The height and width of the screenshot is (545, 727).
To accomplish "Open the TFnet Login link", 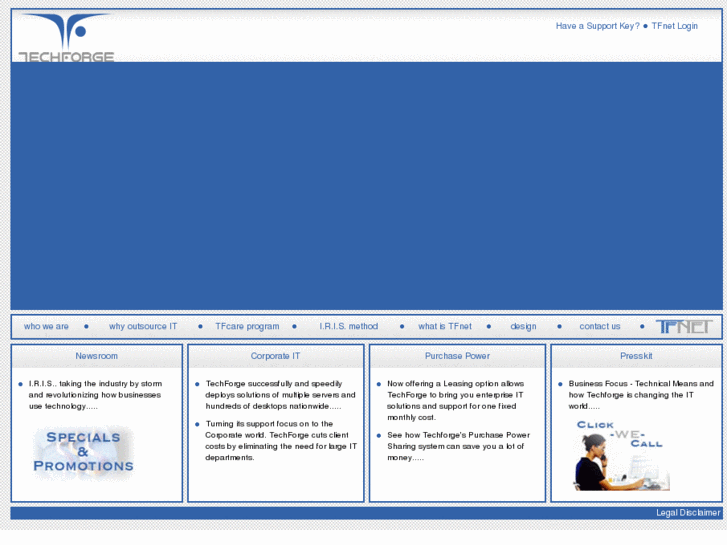I will (675, 26).
